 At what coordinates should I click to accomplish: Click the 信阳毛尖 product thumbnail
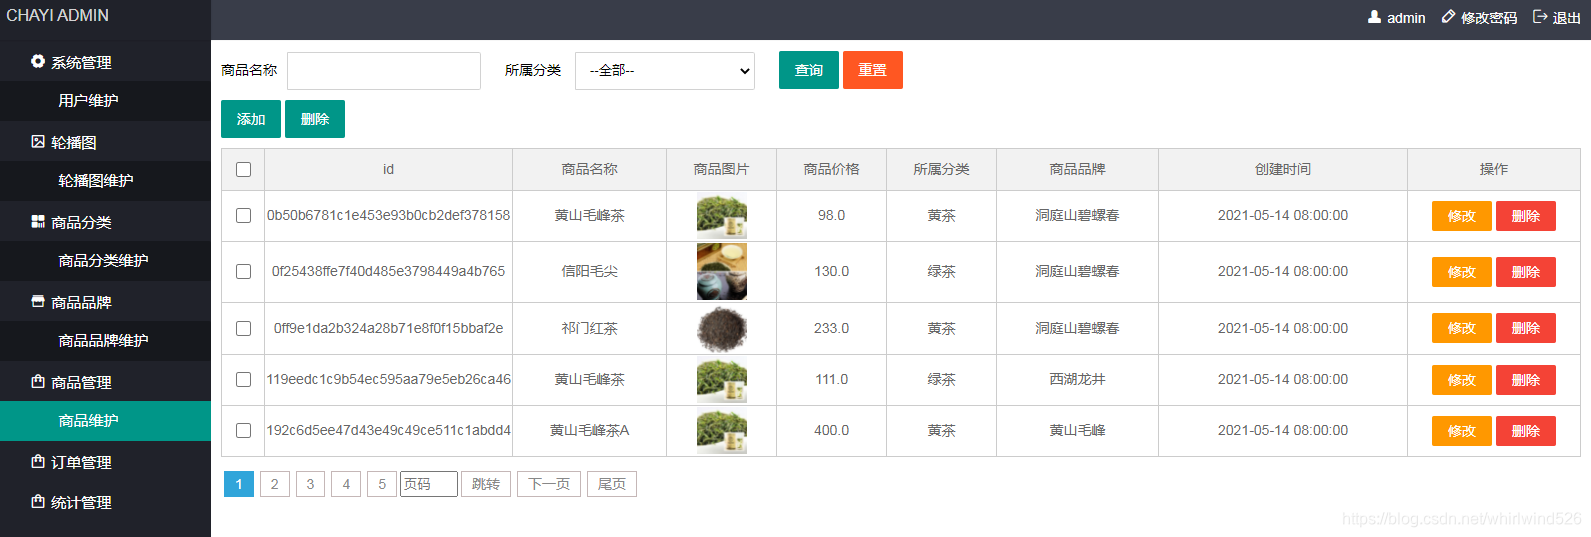[x=722, y=272]
